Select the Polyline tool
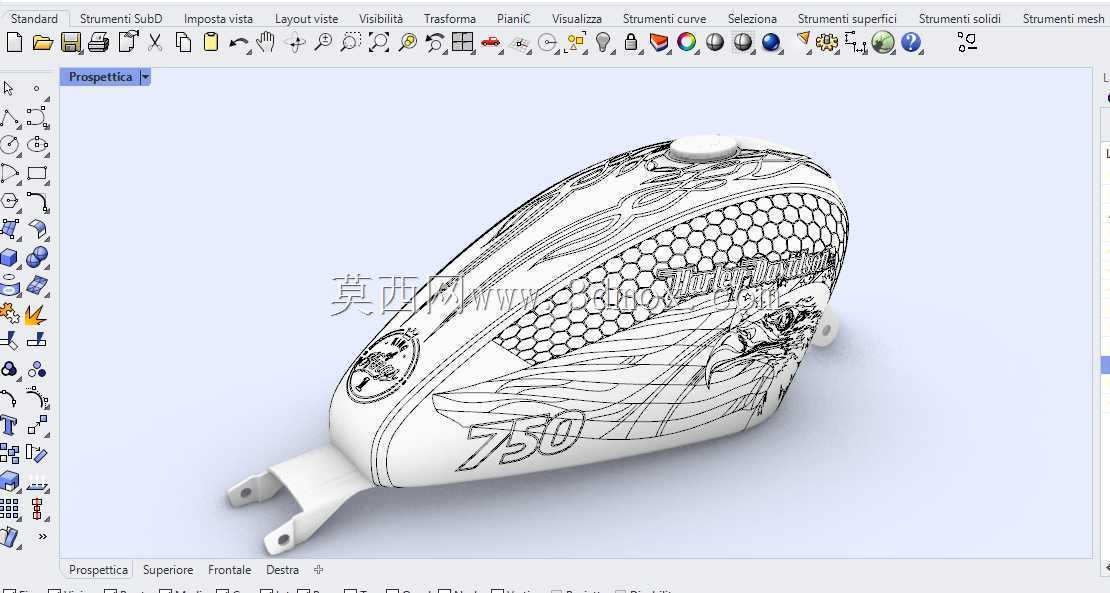The image size is (1110, 593). point(9,117)
